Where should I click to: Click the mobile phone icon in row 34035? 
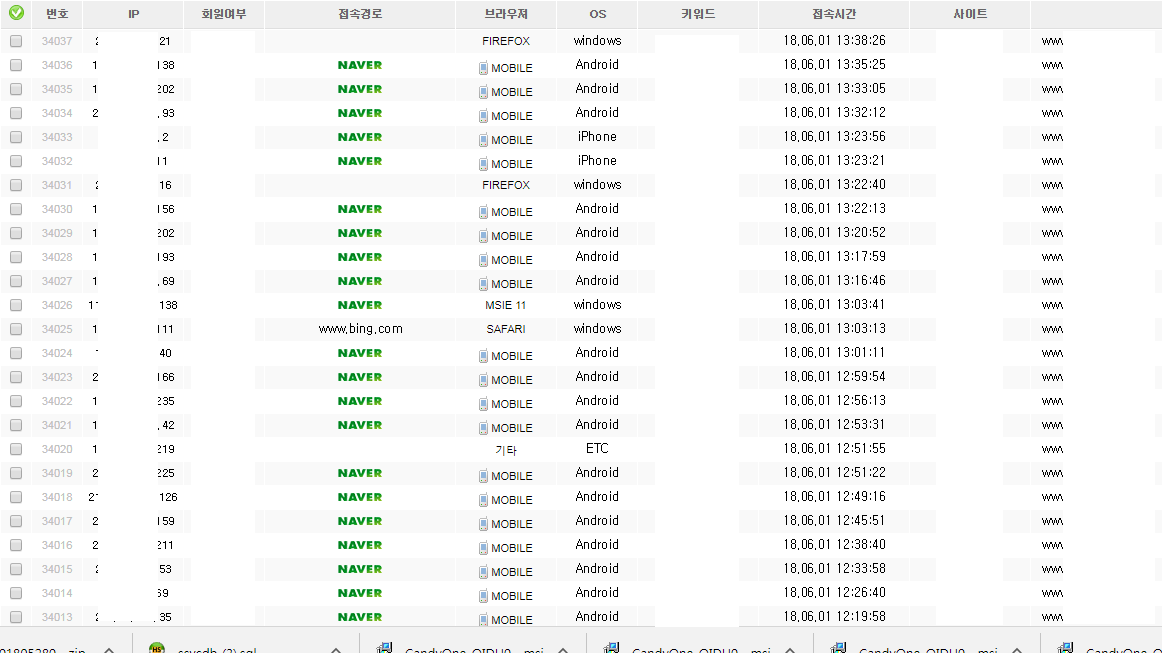click(483, 92)
